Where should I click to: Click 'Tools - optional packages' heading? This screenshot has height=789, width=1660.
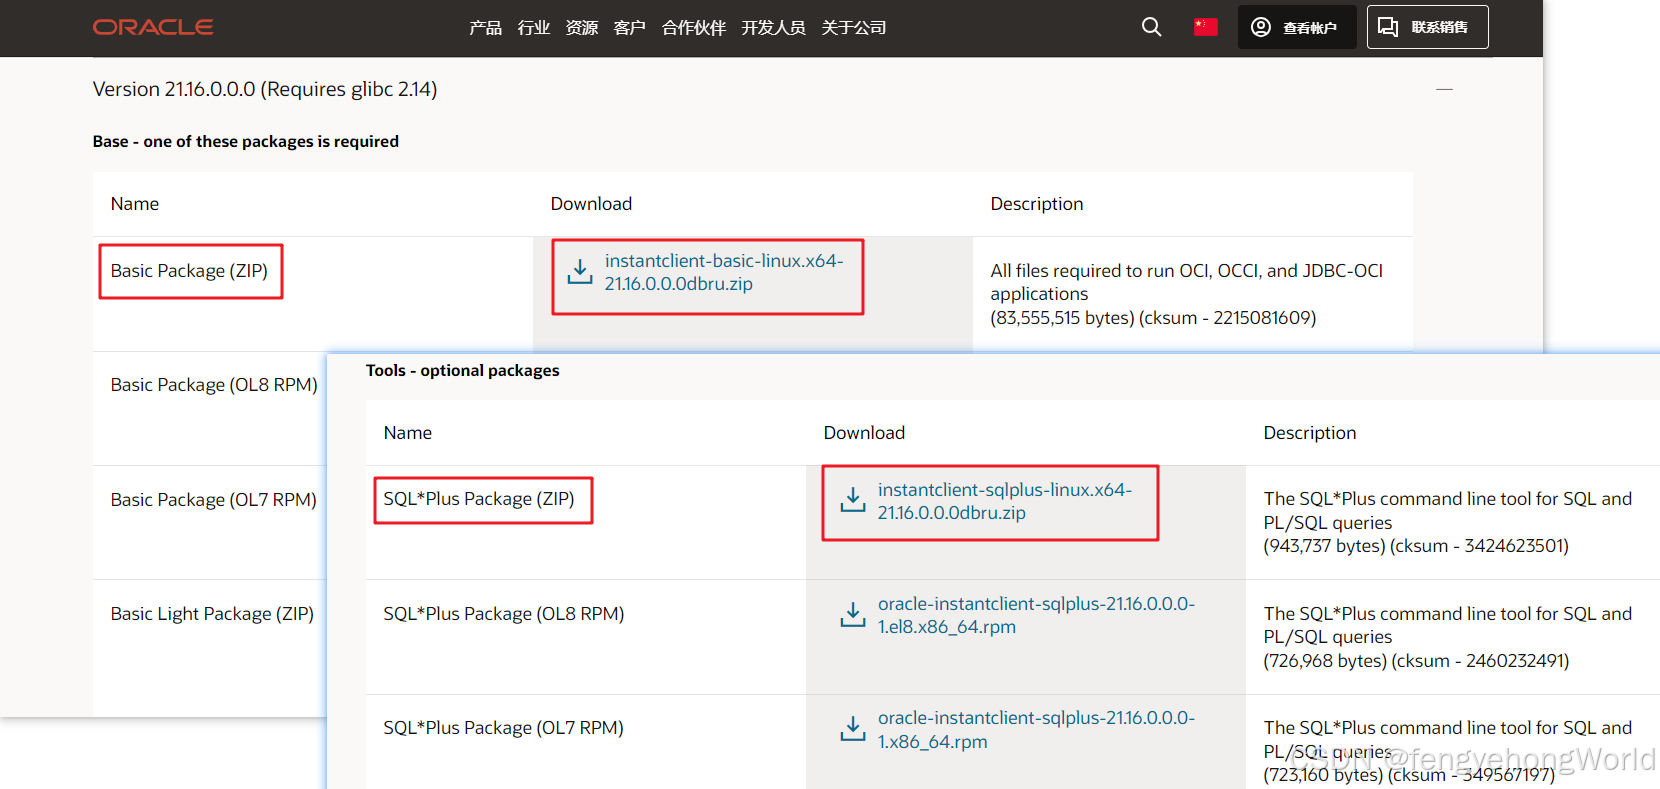[x=462, y=370]
